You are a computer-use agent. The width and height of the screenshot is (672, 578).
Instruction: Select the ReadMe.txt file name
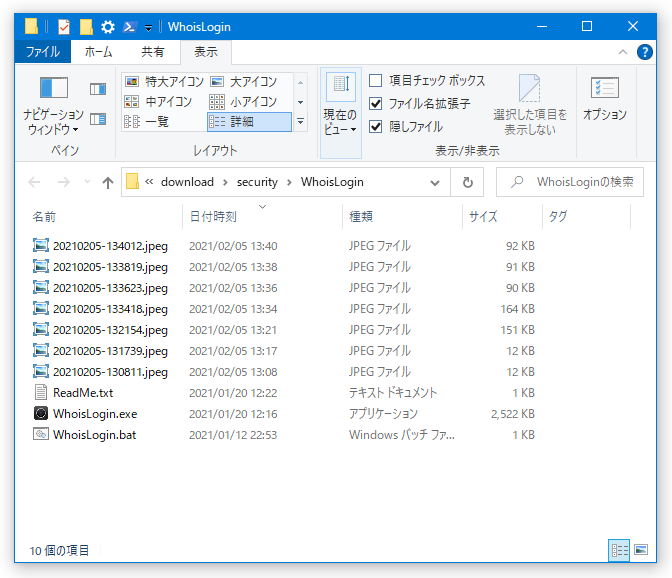[83, 393]
